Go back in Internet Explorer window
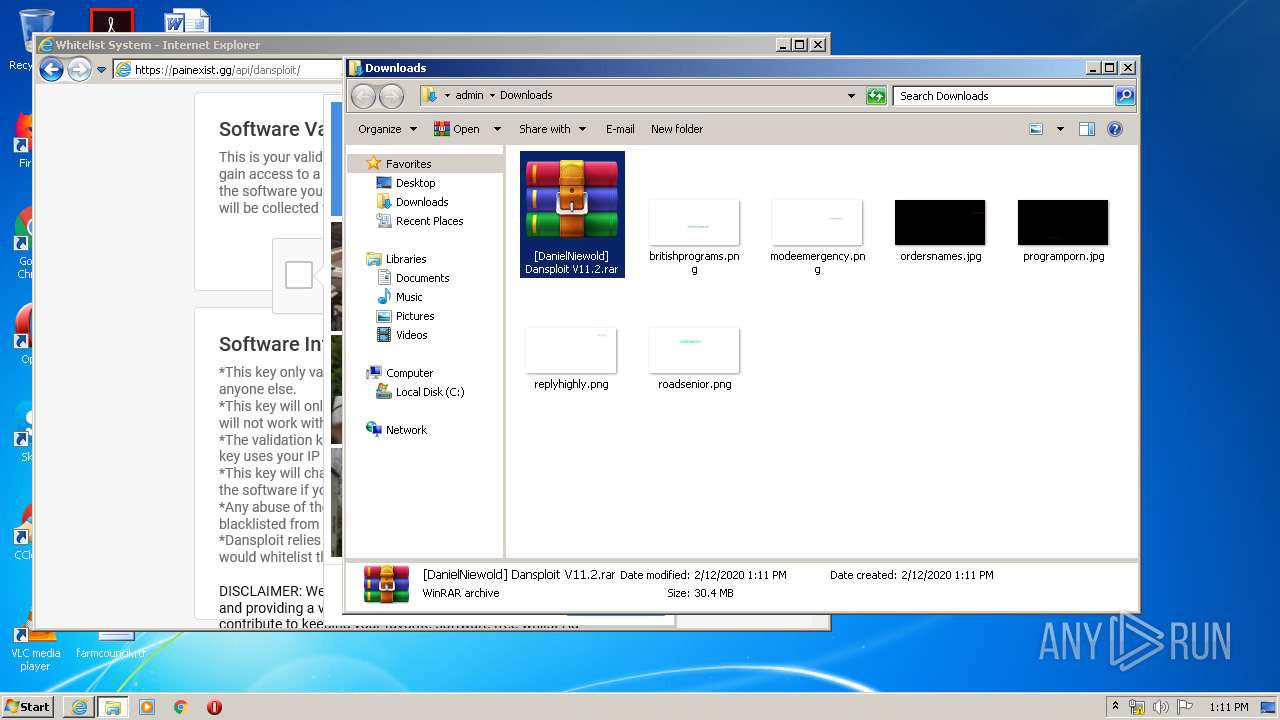The height and width of the screenshot is (720, 1280). pyautogui.click(x=51, y=69)
